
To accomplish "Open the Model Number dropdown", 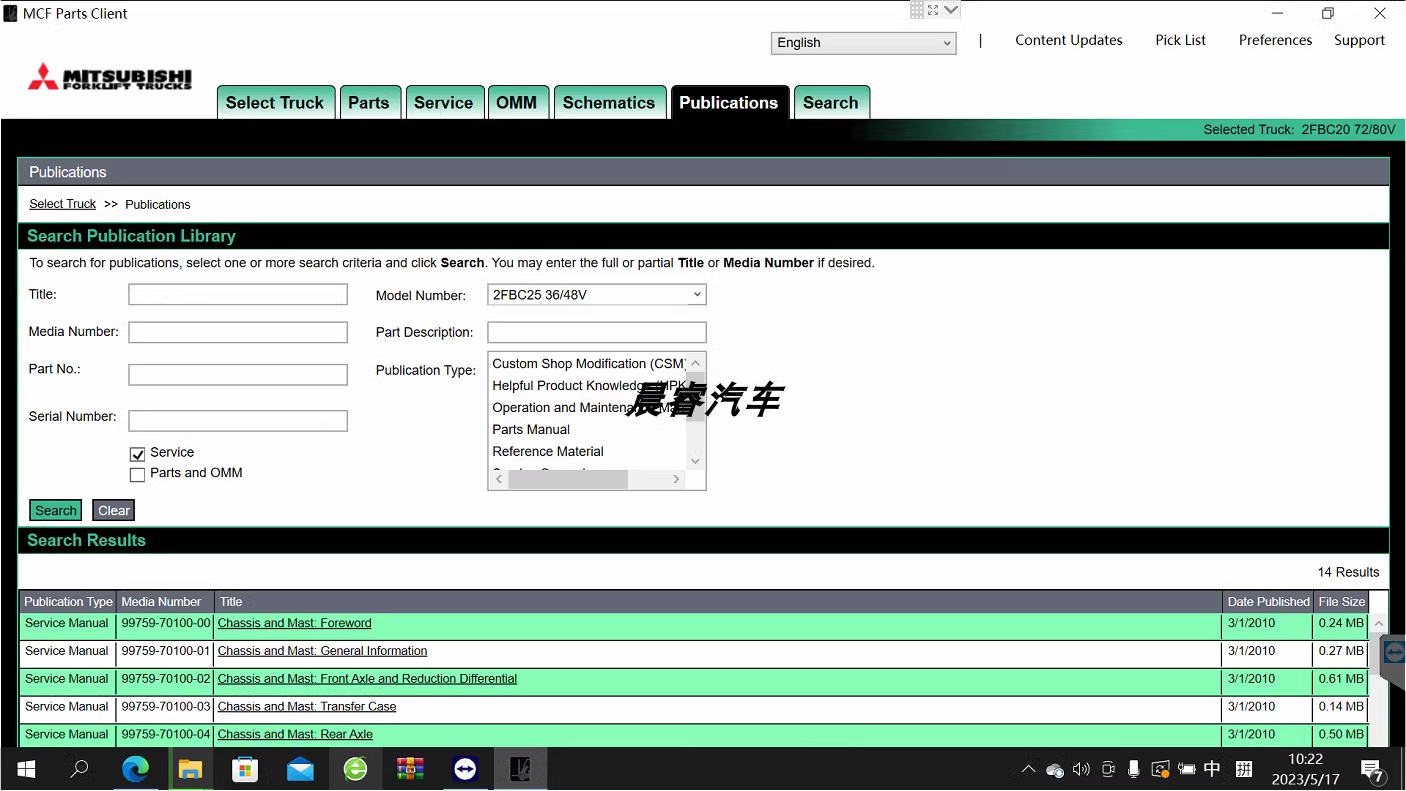I will [597, 295].
